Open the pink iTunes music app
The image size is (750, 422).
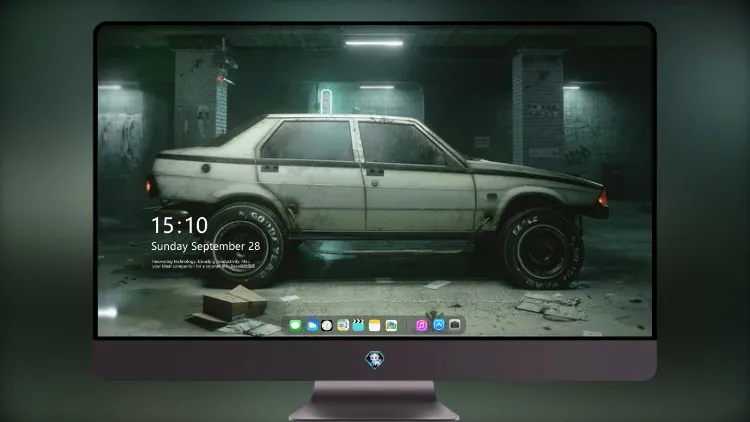(421, 326)
